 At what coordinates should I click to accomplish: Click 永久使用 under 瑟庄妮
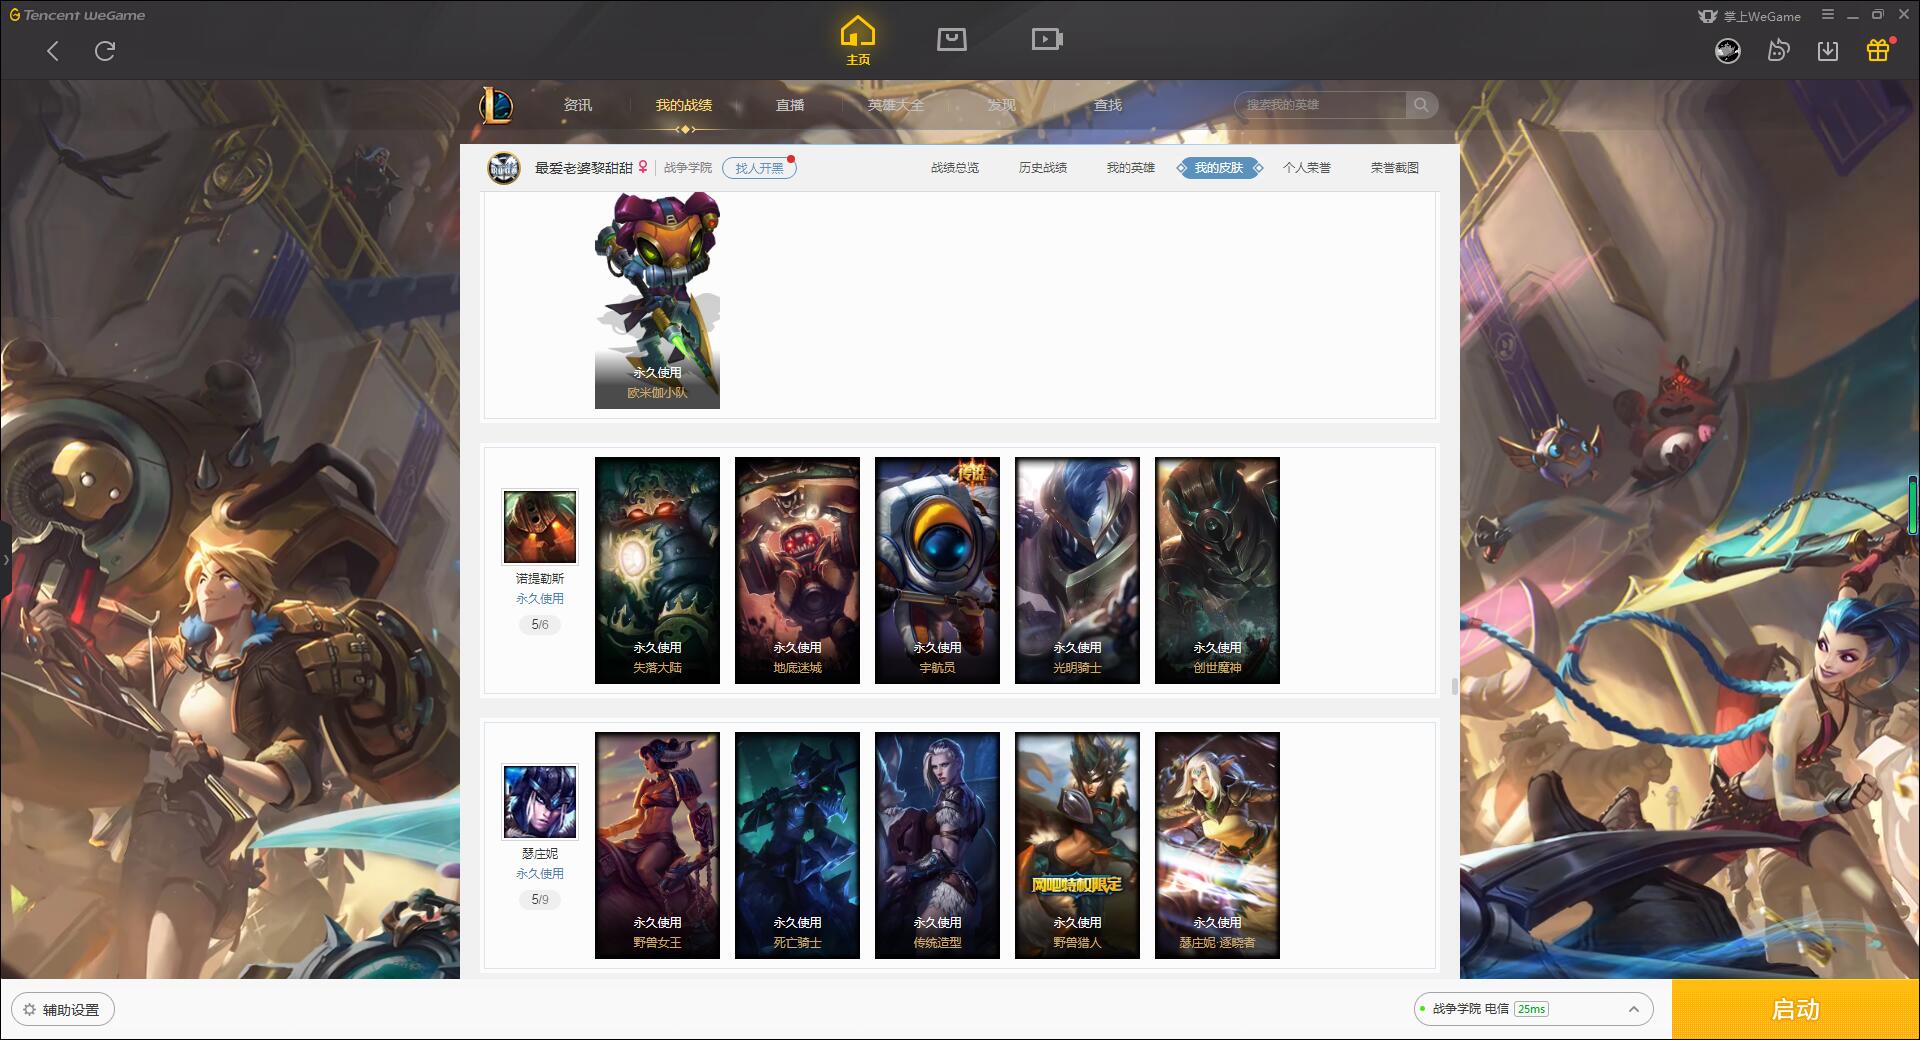540,874
